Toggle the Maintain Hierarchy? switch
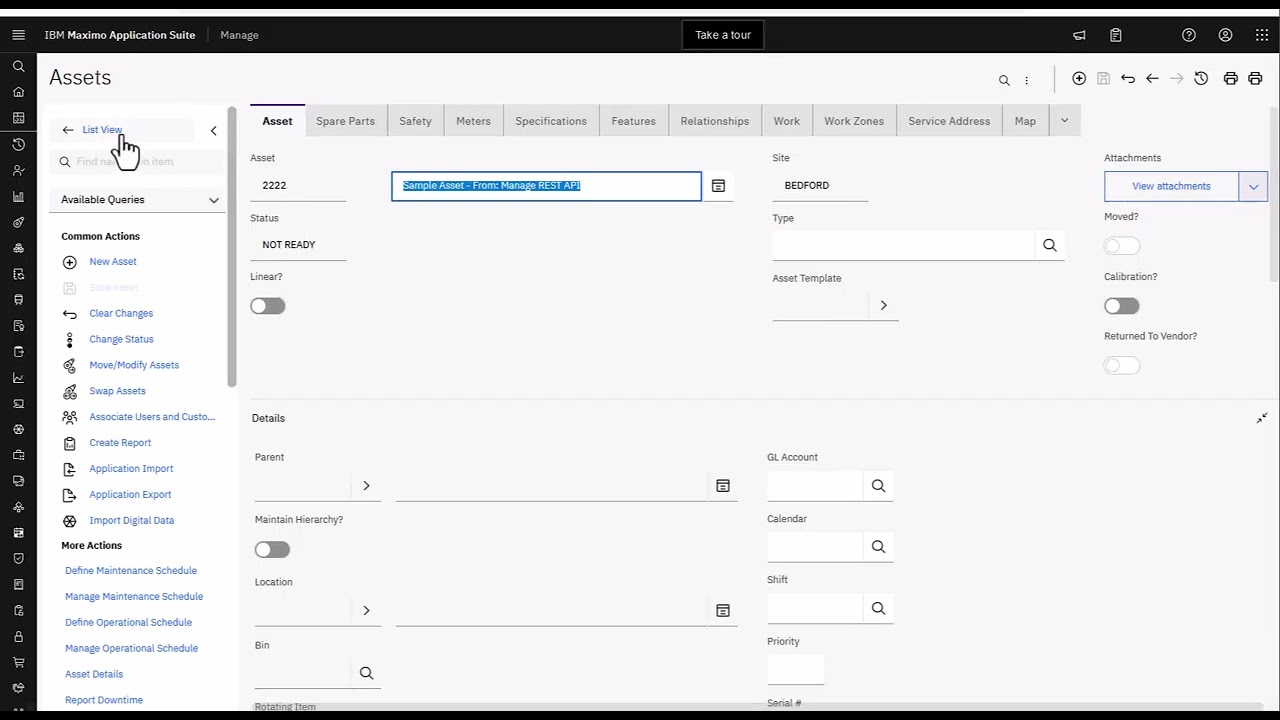 click(x=272, y=549)
